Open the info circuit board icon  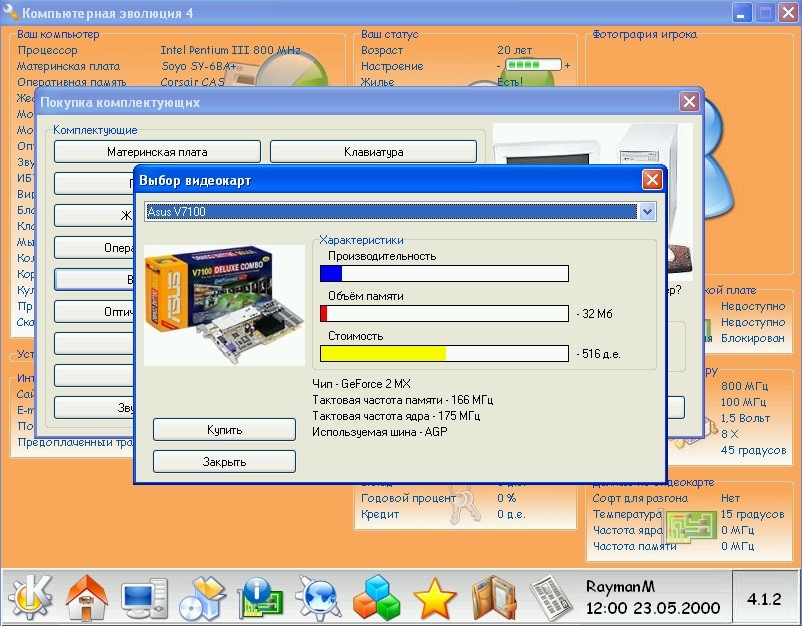[x=260, y=597]
